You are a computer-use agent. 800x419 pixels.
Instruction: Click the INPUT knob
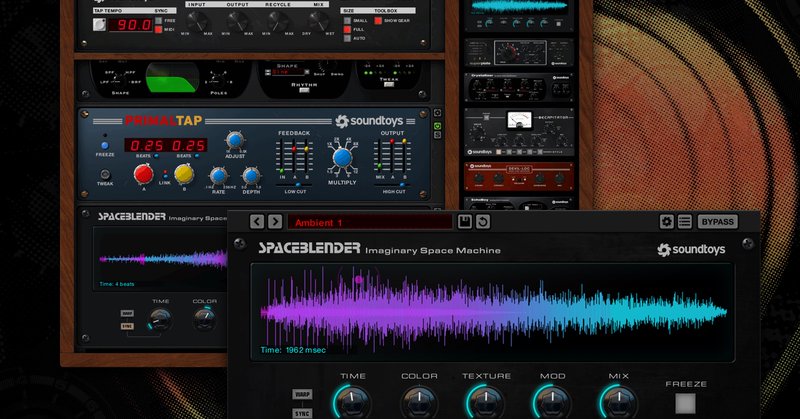[196, 21]
